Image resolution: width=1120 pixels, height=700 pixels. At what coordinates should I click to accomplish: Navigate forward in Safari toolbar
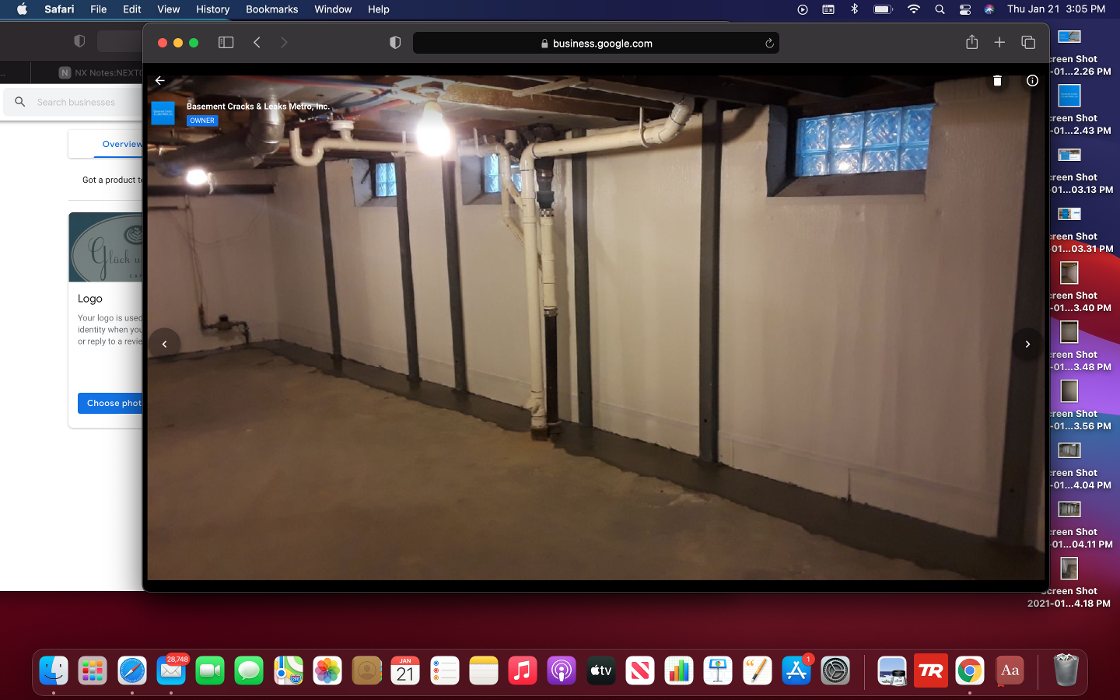click(x=284, y=43)
